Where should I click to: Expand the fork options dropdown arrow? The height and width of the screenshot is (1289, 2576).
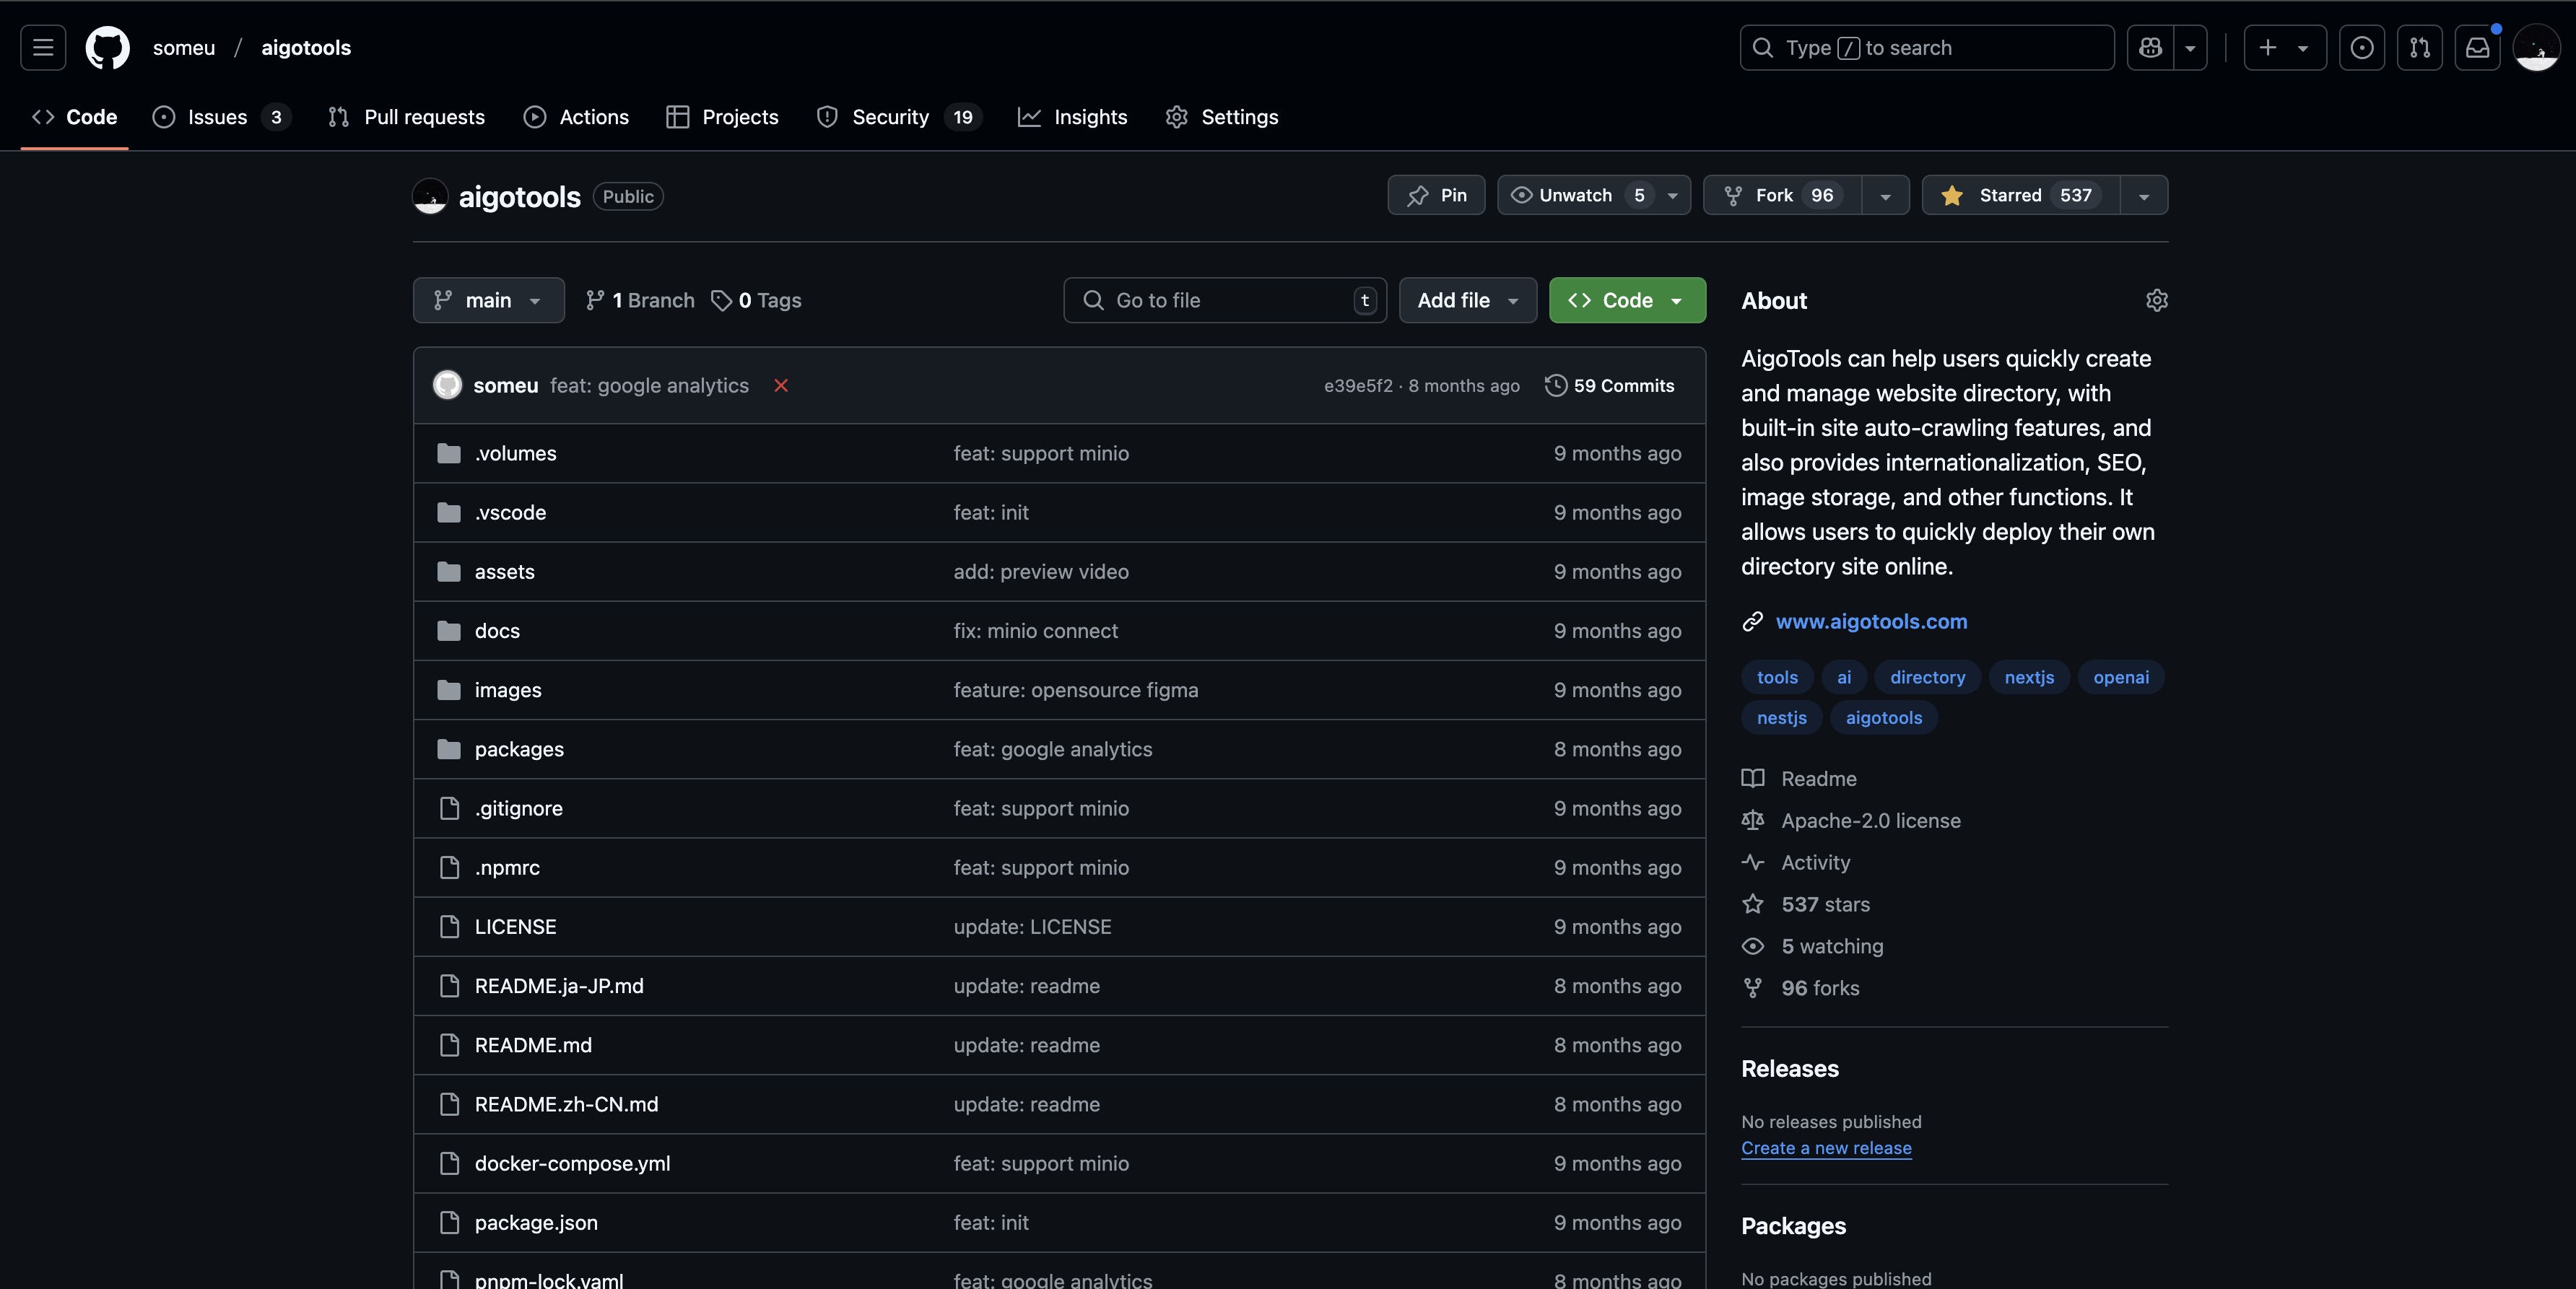[x=1885, y=196]
